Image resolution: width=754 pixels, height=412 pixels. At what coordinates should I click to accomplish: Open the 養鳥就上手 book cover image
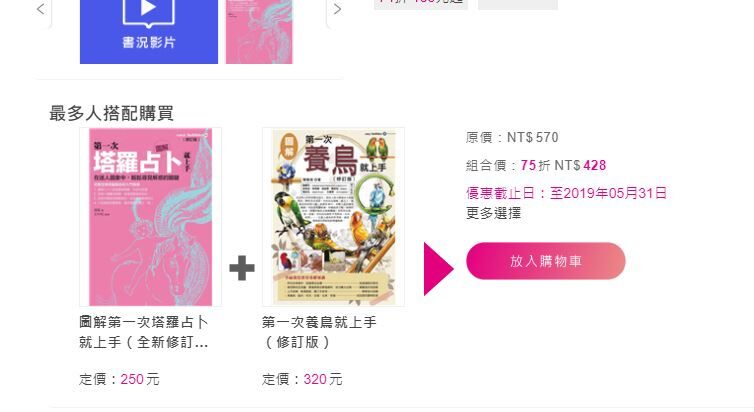333,217
